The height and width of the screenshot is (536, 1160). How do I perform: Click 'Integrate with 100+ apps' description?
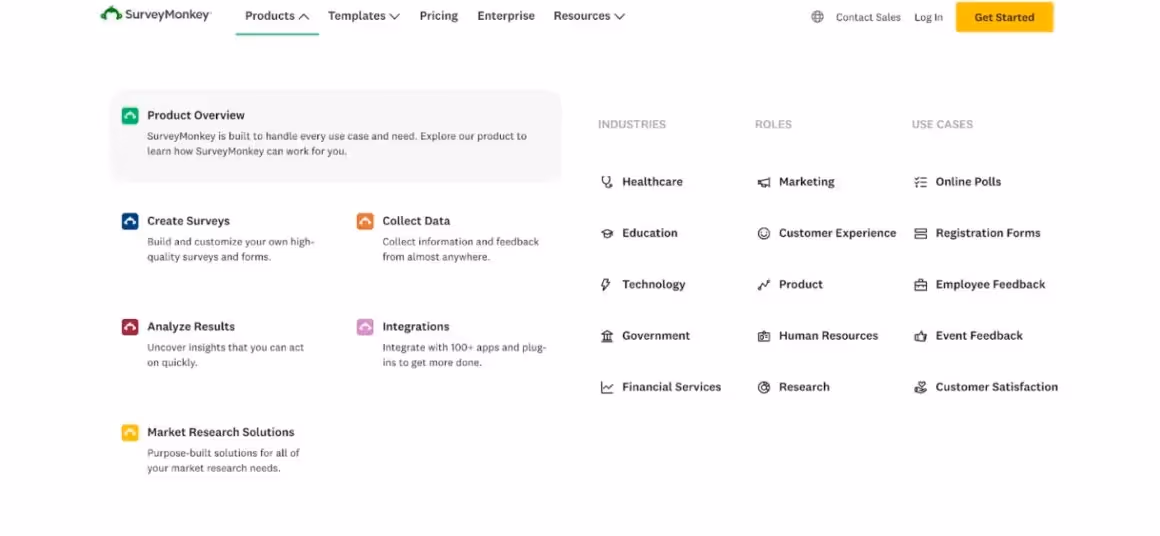coord(465,356)
